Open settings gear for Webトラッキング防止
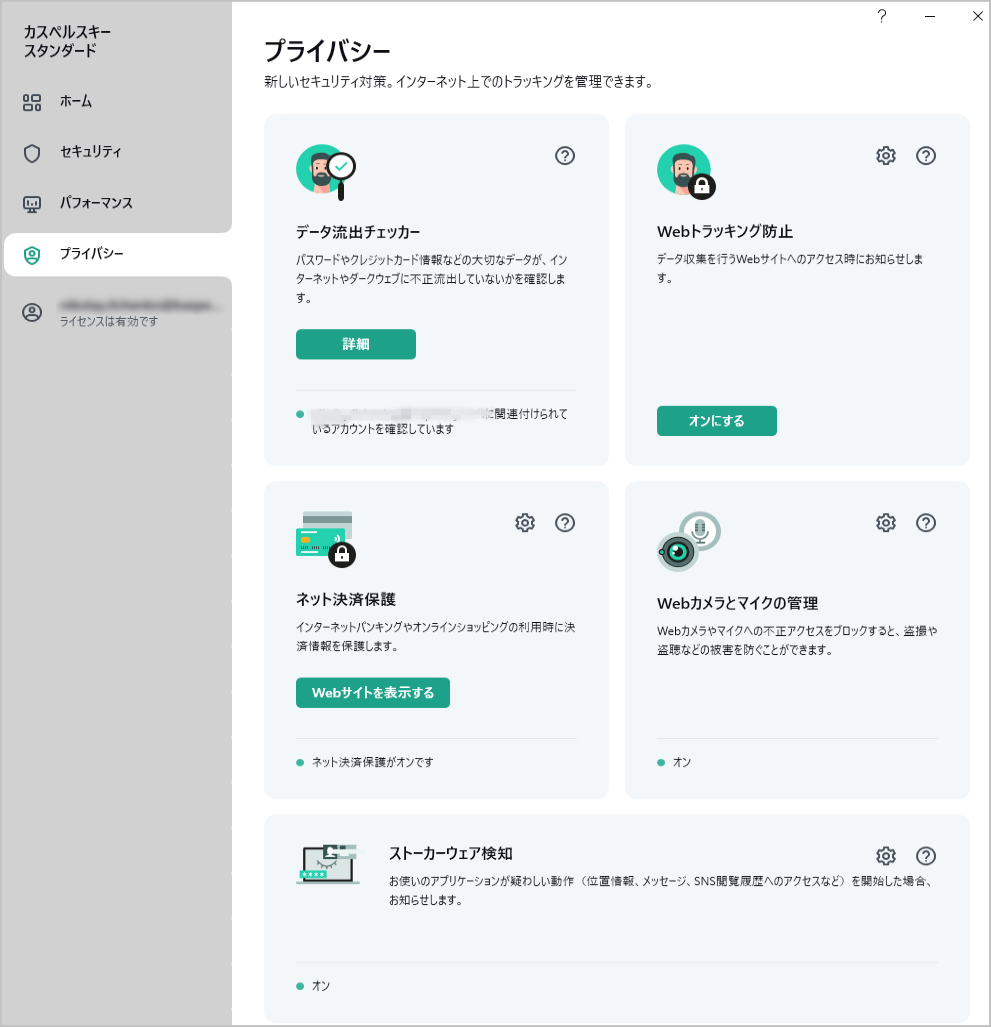Viewport: 991px width, 1027px height. [886, 156]
